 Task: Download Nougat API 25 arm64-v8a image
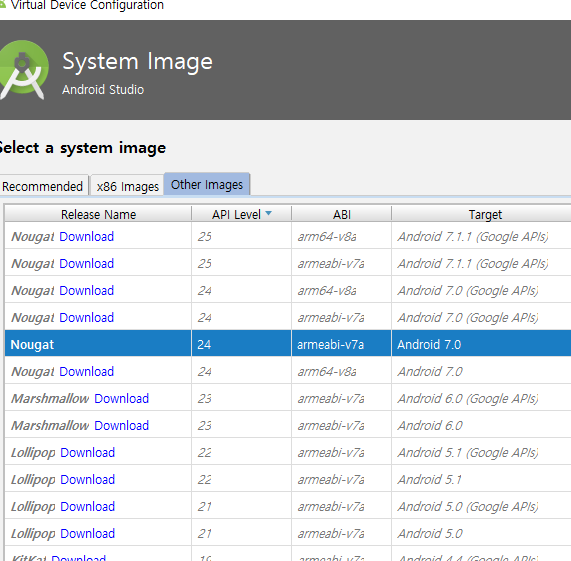click(x=87, y=237)
